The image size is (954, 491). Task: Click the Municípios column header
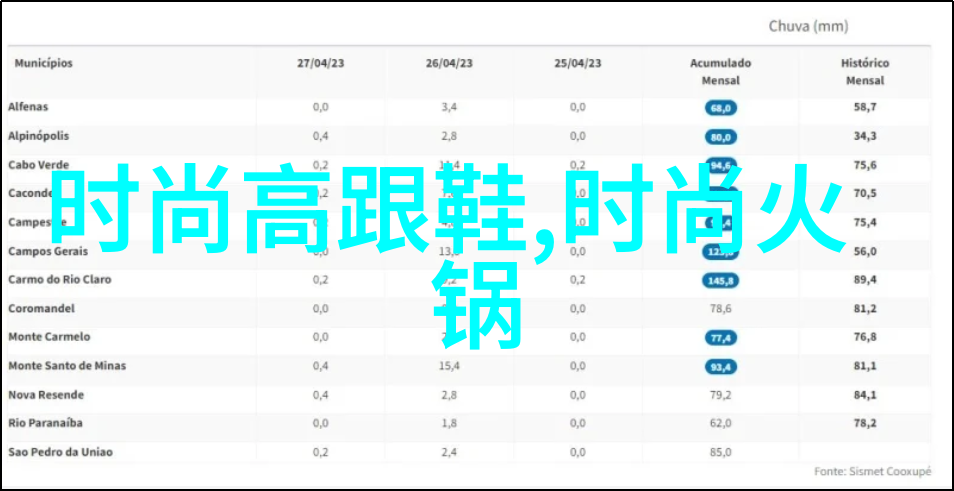pyautogui.click(x=44, y=63)
